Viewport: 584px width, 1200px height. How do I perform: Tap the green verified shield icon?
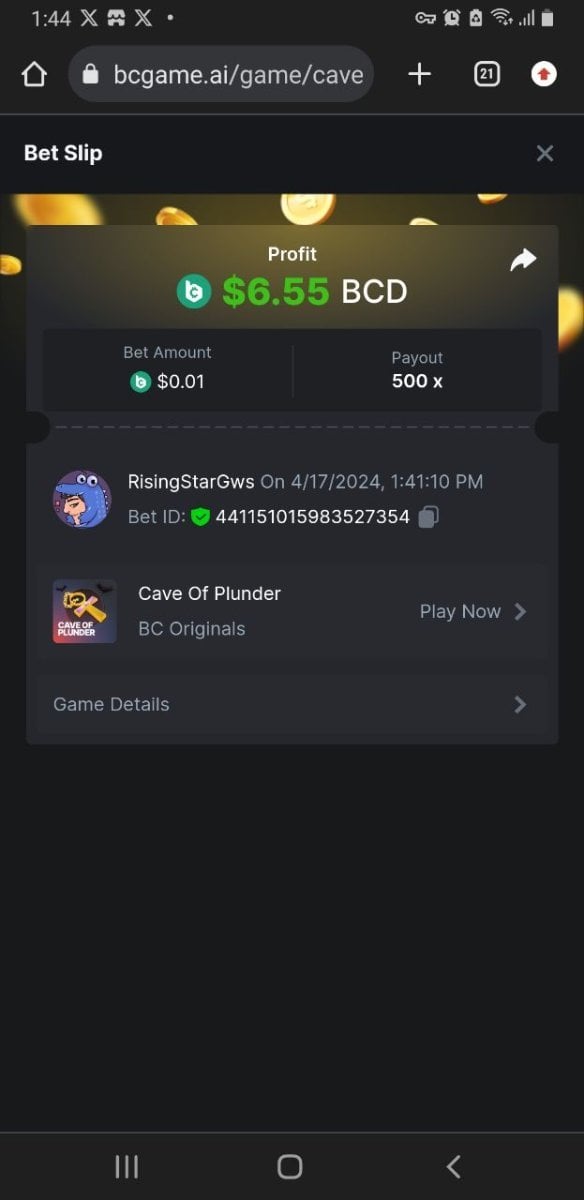pos(200,517)
